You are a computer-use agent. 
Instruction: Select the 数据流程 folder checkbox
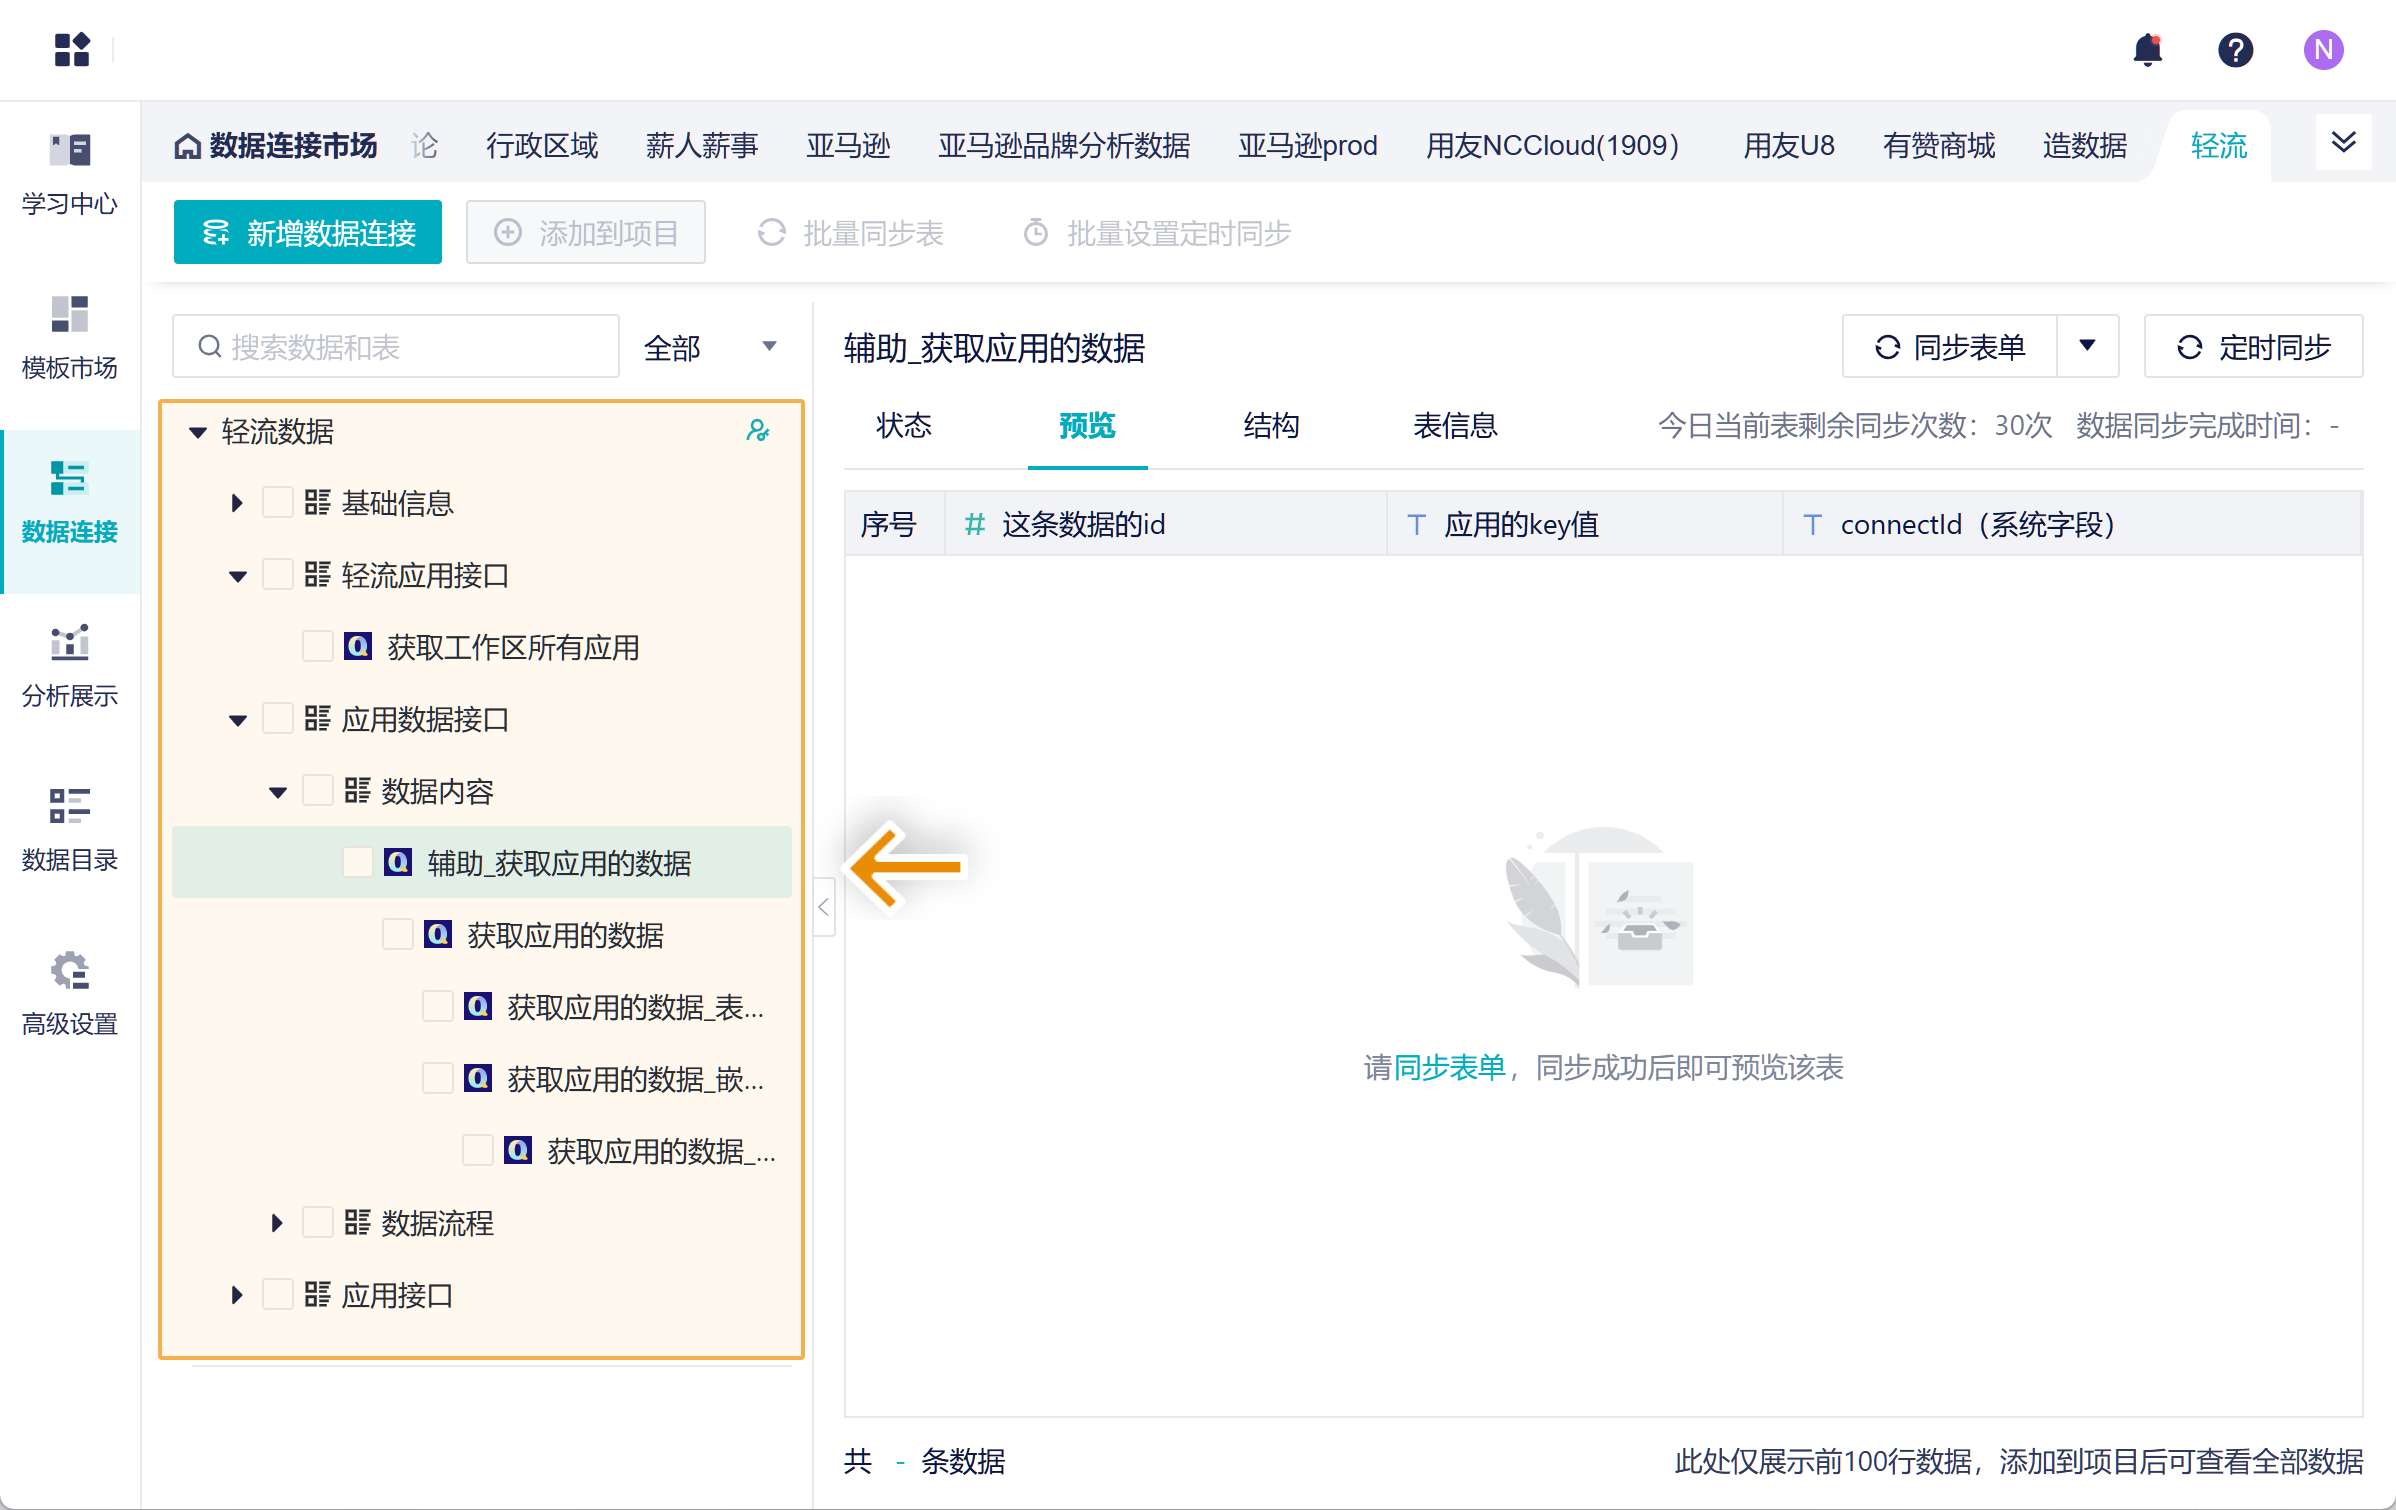coord(317,1222)
